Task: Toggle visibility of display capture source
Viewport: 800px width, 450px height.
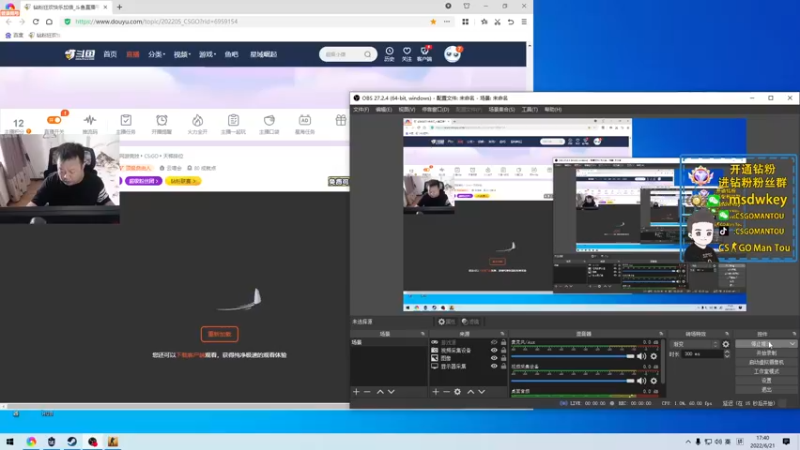Action: (494, 366)
